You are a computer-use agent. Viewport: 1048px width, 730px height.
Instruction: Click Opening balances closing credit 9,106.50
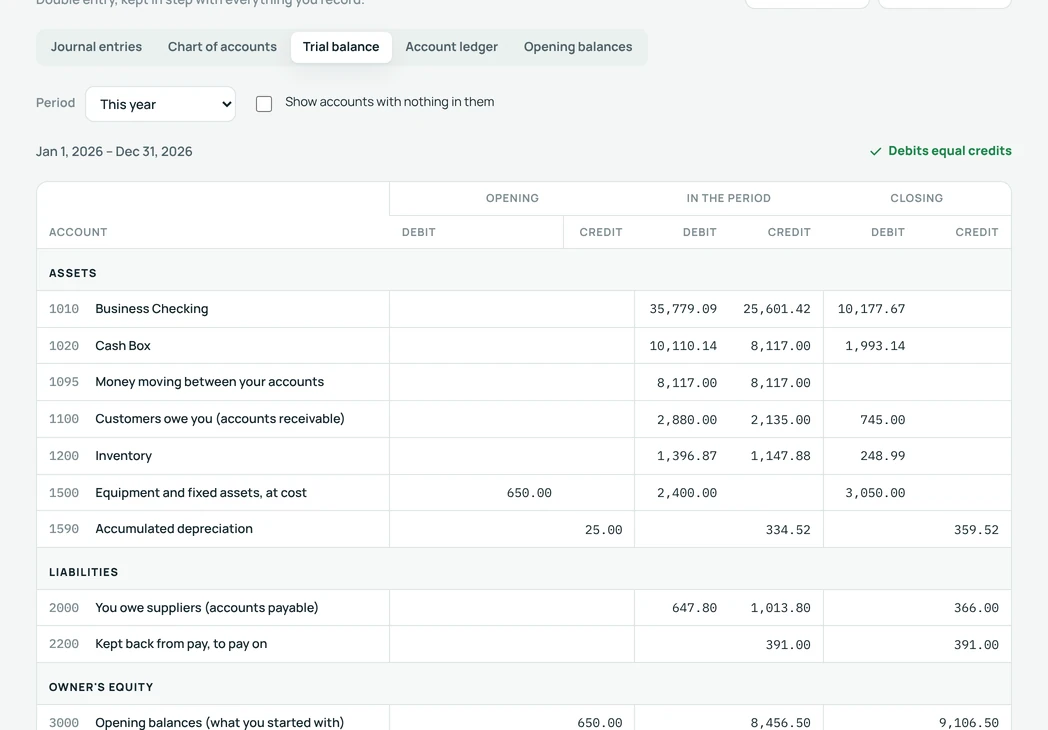point(969,723)
